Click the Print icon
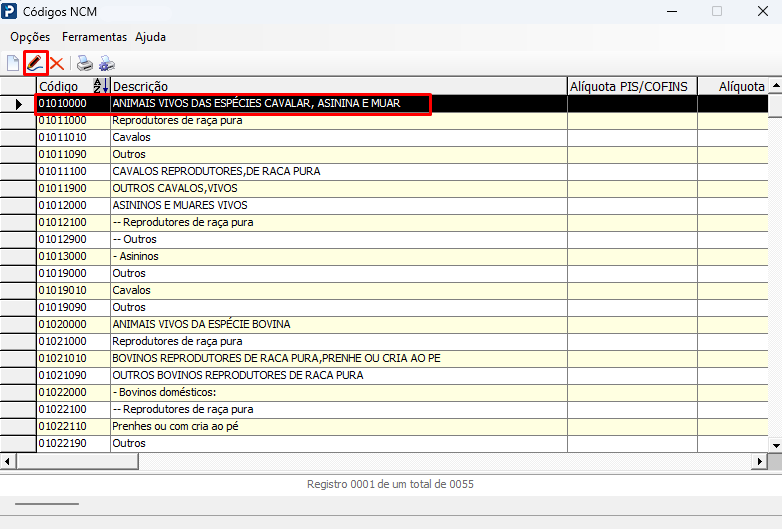Viewport: 782px width, 529px height. [85, 63]
